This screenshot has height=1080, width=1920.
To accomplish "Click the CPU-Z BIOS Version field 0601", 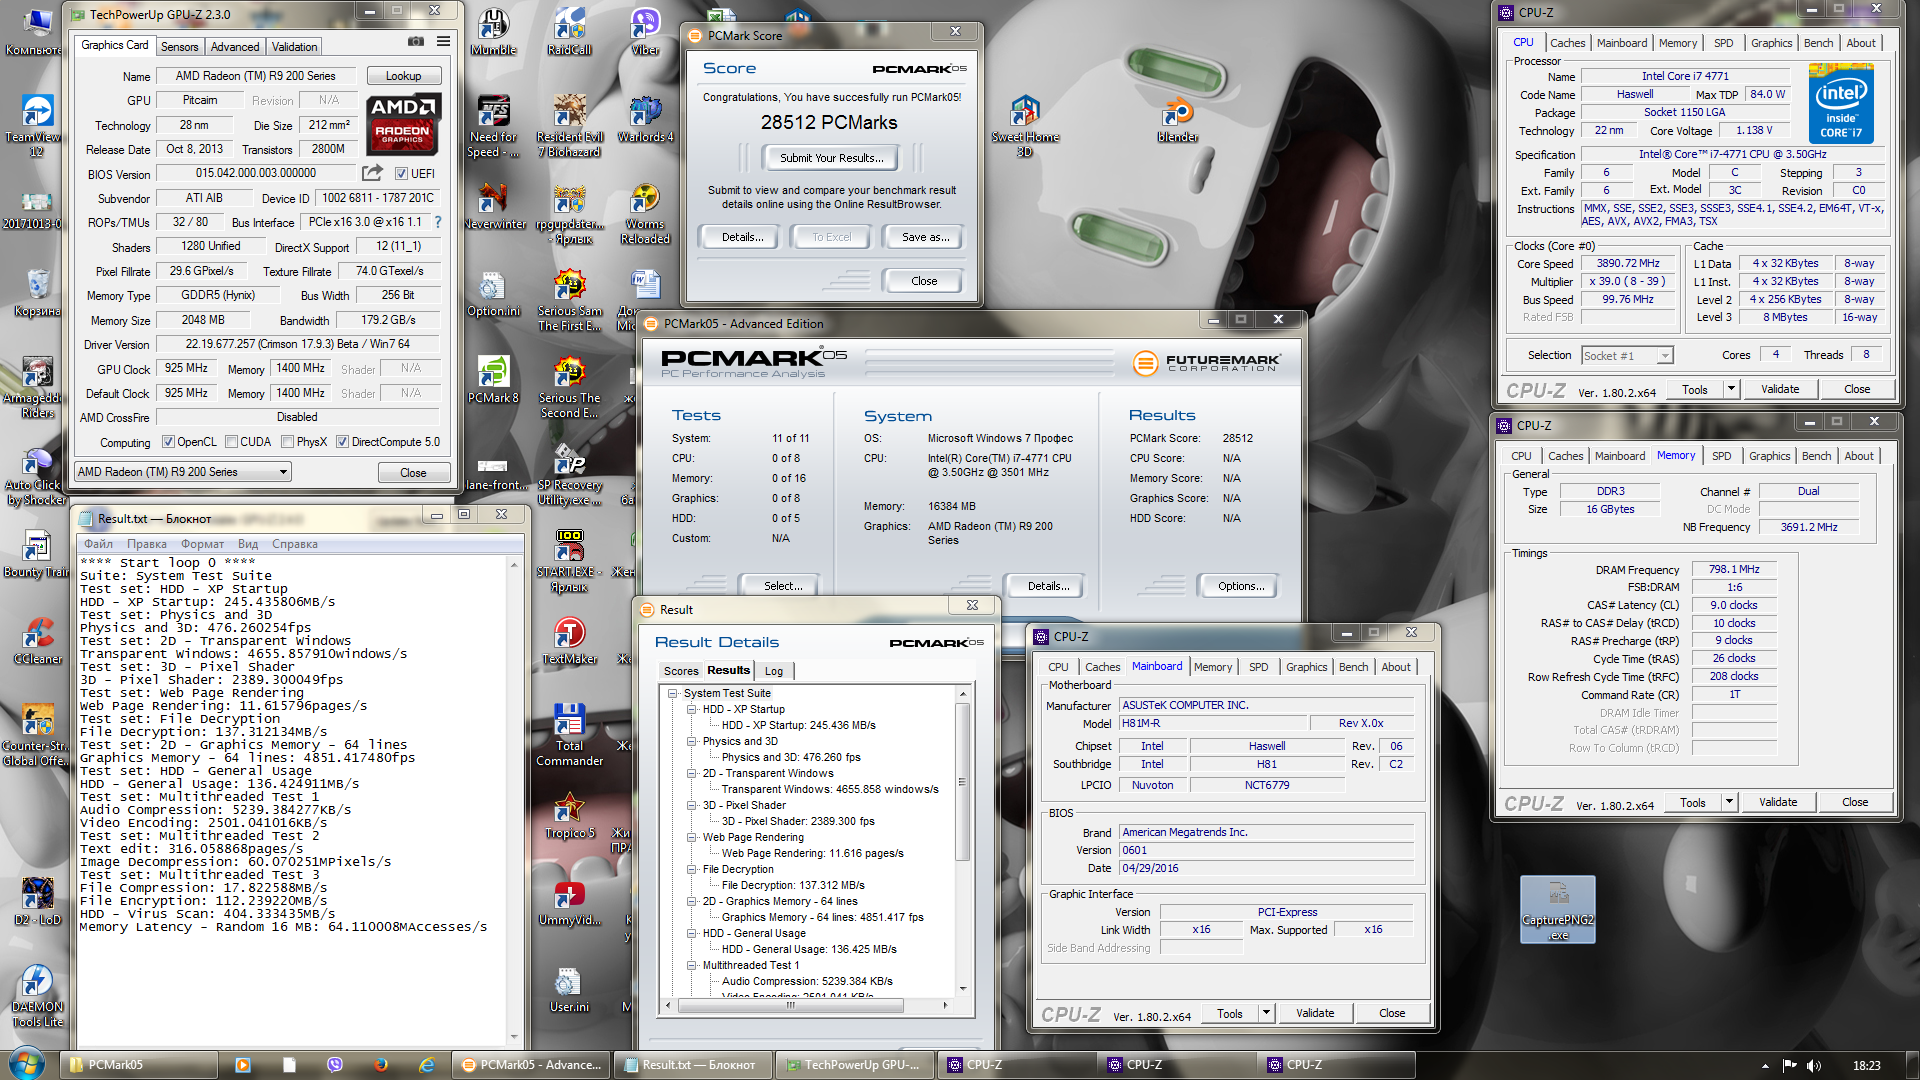I will (x=1265, y=850).
